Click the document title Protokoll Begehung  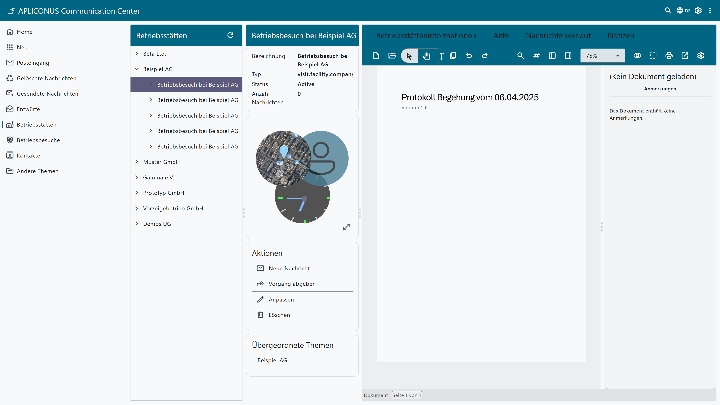click(x=470, y=97)
